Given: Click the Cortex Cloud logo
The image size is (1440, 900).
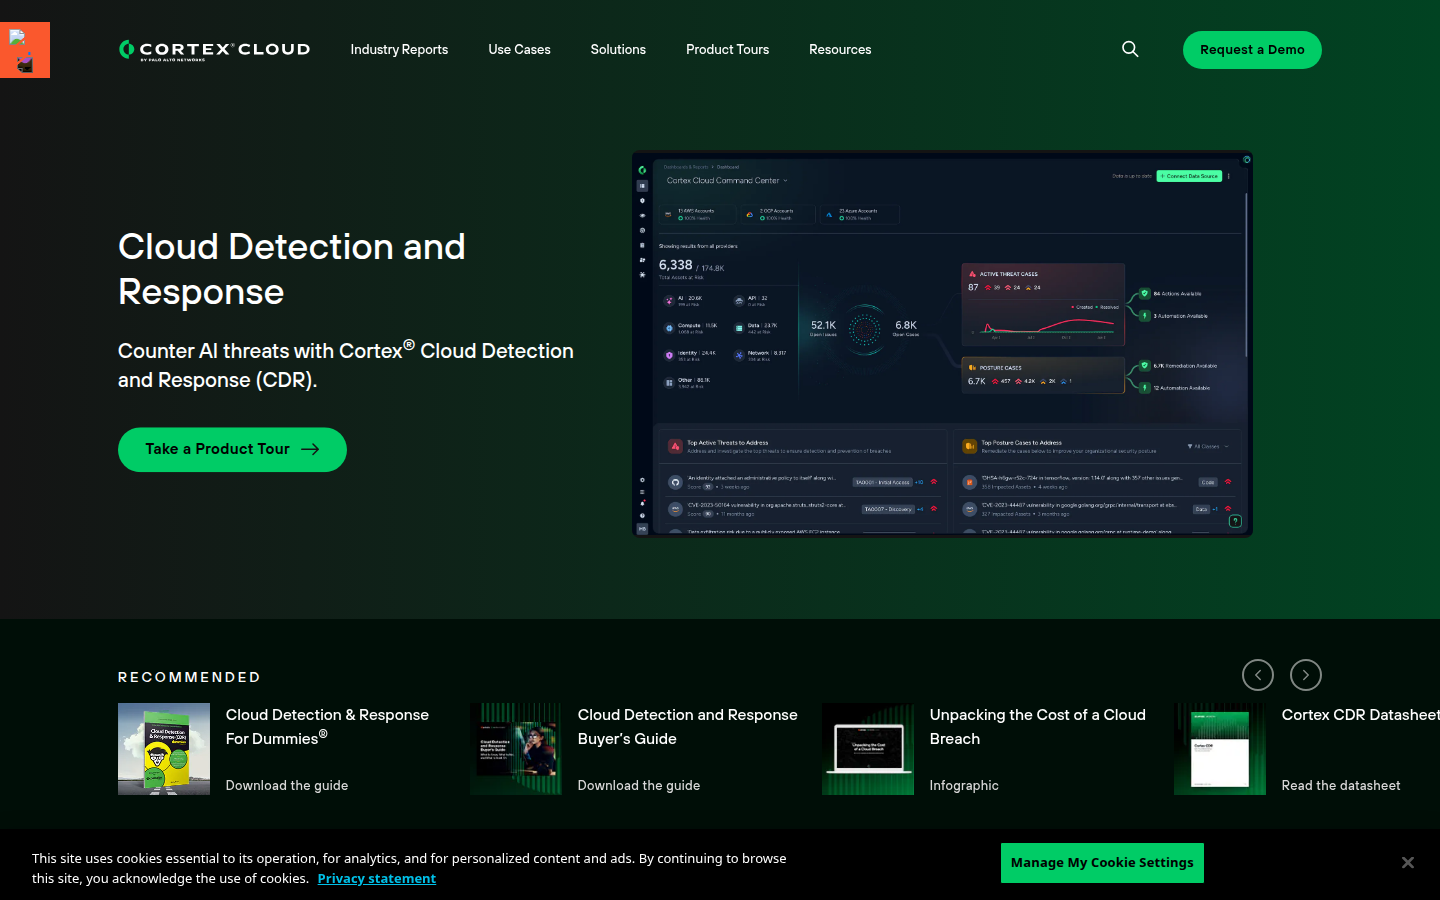Looking at the screenshot, I should click(214, 50).
